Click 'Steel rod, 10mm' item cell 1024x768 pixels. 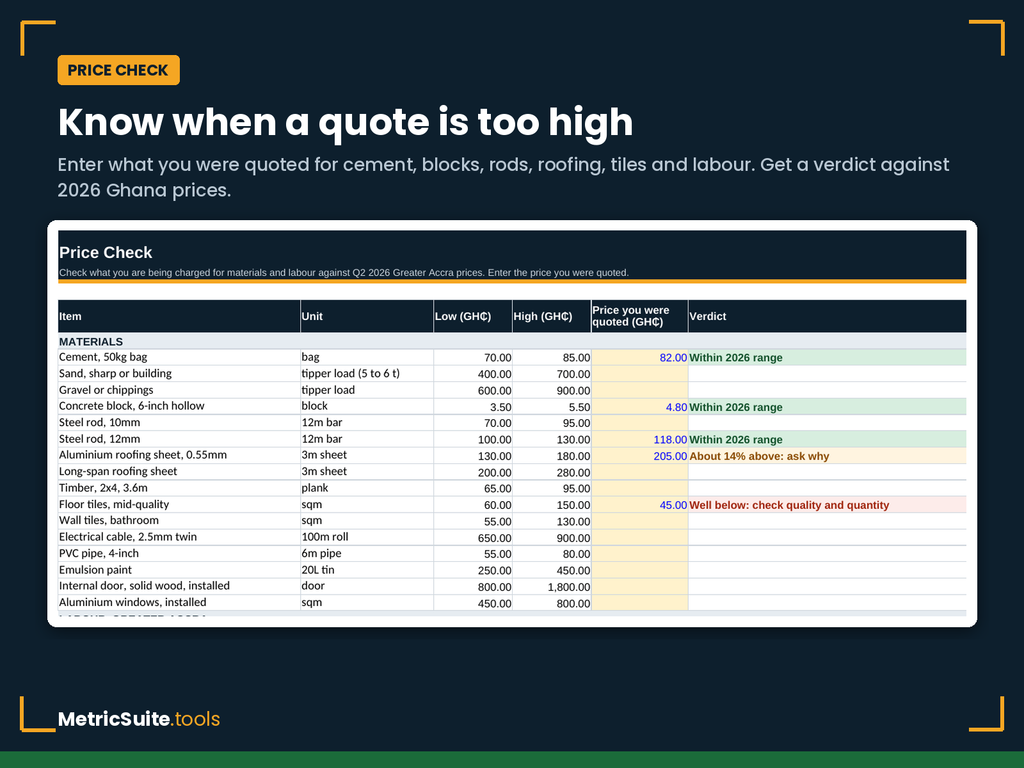[179, 423]
